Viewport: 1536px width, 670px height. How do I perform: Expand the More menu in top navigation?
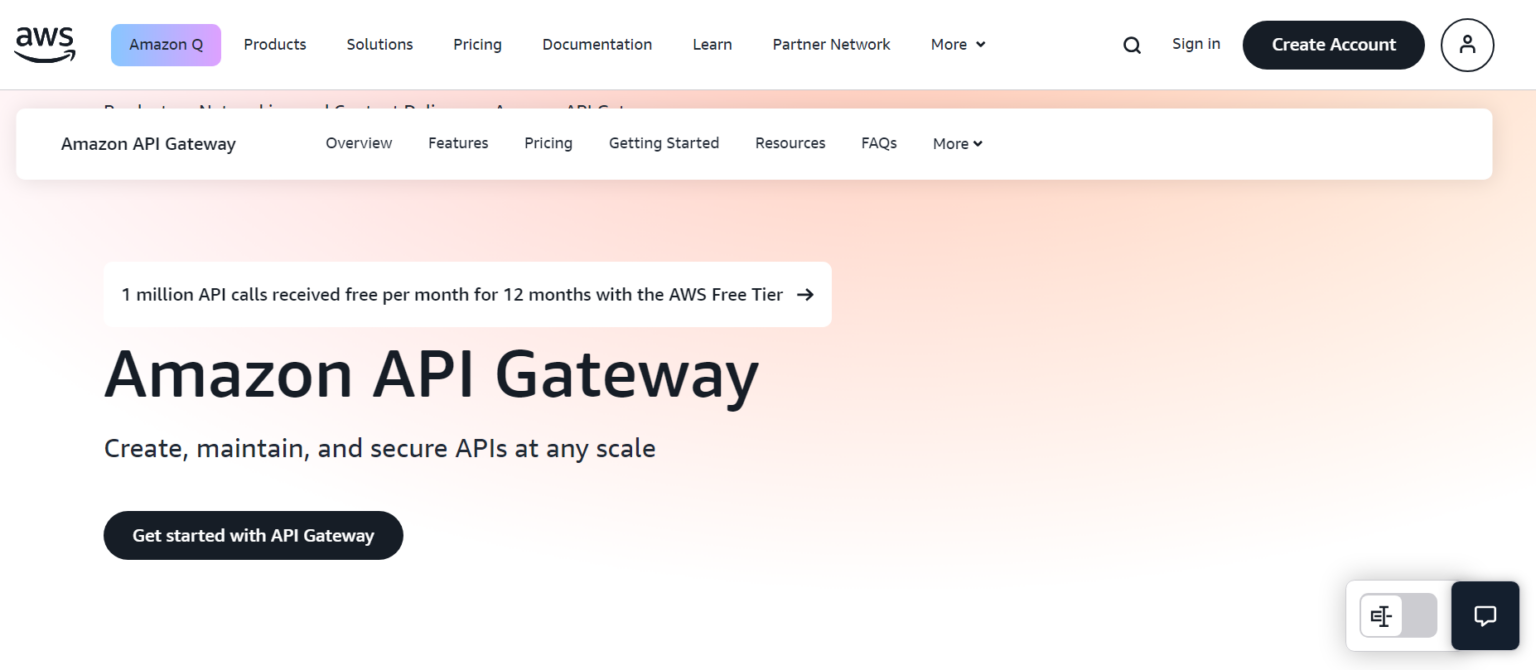(x=956, y=44)
